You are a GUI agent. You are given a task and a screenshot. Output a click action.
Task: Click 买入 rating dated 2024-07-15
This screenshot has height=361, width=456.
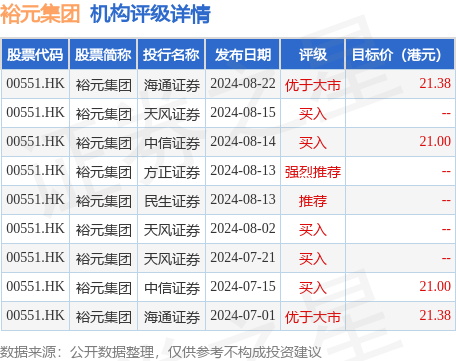pyautogui.click(x=313, y=288)
